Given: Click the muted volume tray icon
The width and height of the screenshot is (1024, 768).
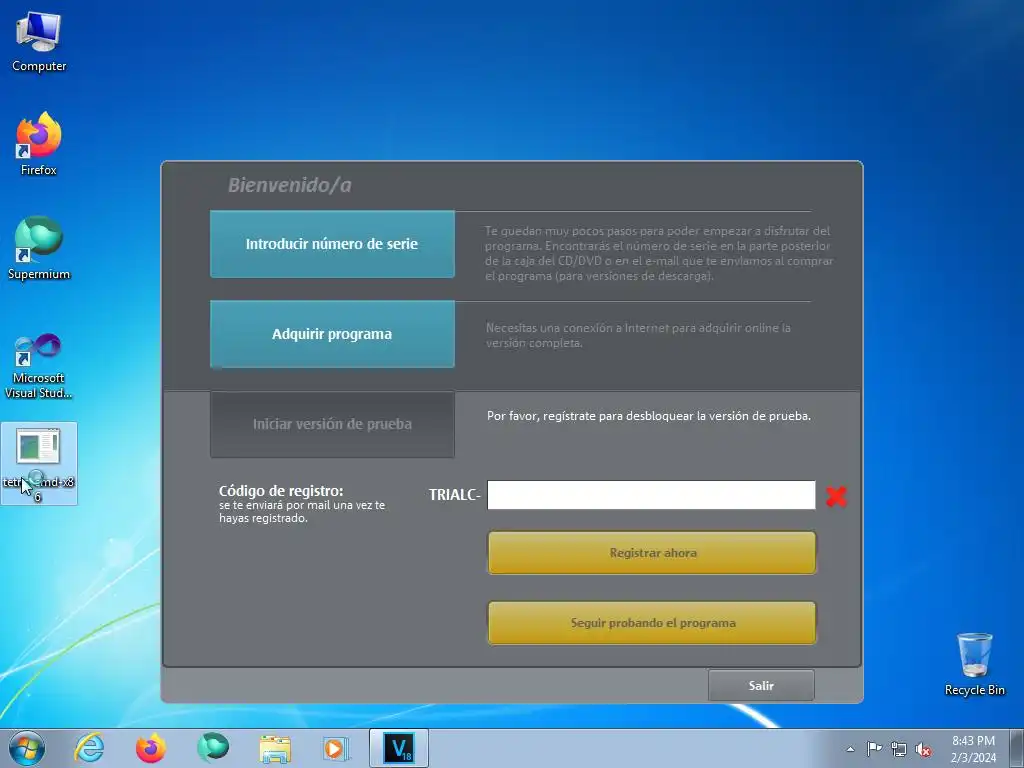Looking at the screenshot, I should (923, 749).
